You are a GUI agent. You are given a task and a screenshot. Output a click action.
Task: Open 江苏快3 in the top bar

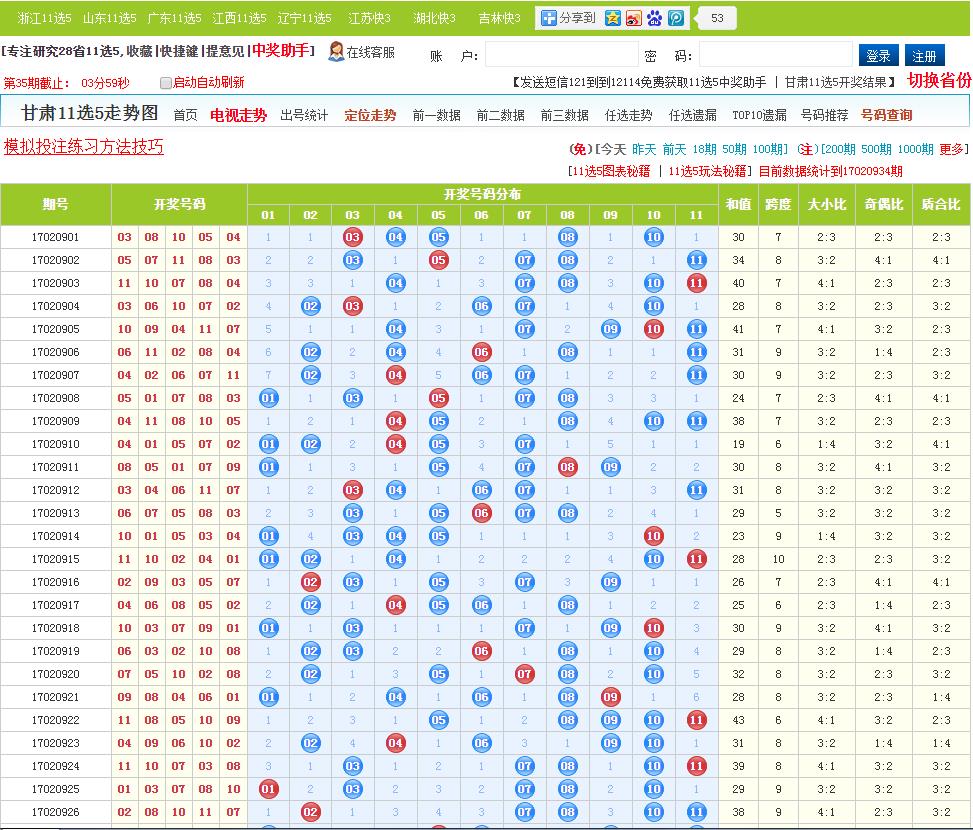[x=369, y=18]
